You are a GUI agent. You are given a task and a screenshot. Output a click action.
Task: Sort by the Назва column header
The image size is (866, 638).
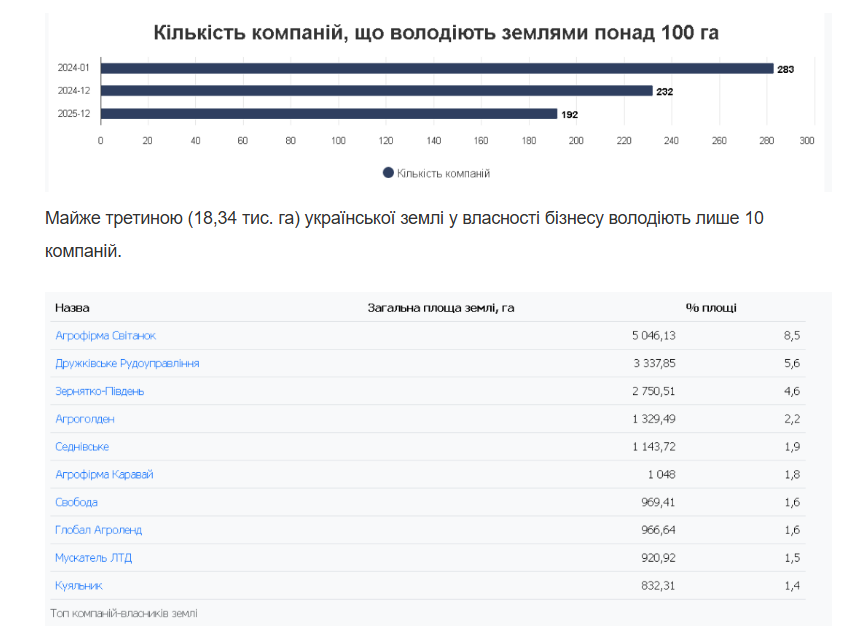coord(72,308)
